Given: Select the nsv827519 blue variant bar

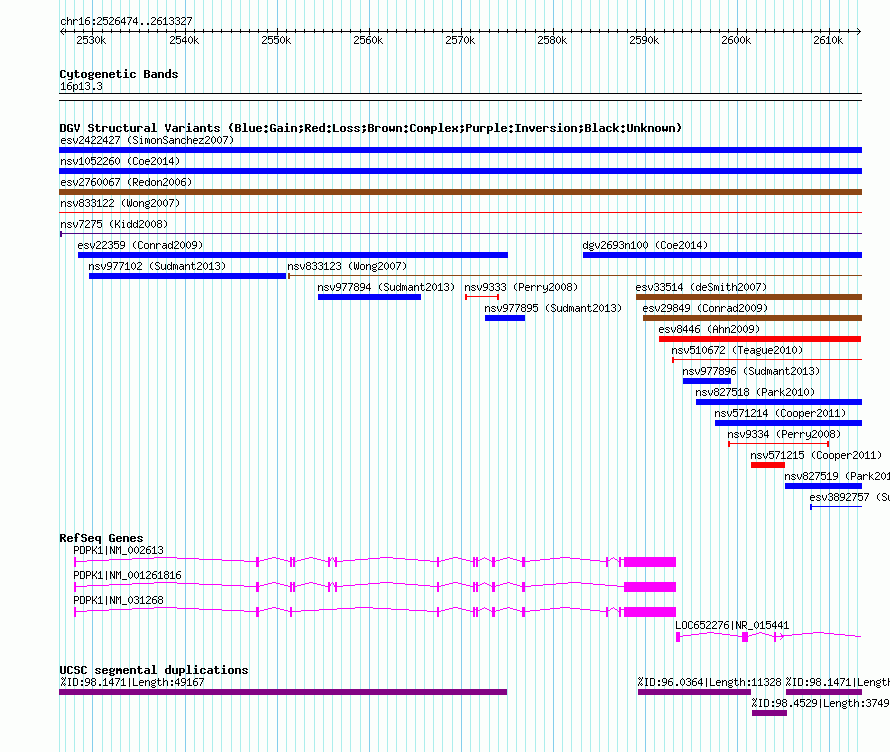Looking at the screenshot, I should [824, 486].
